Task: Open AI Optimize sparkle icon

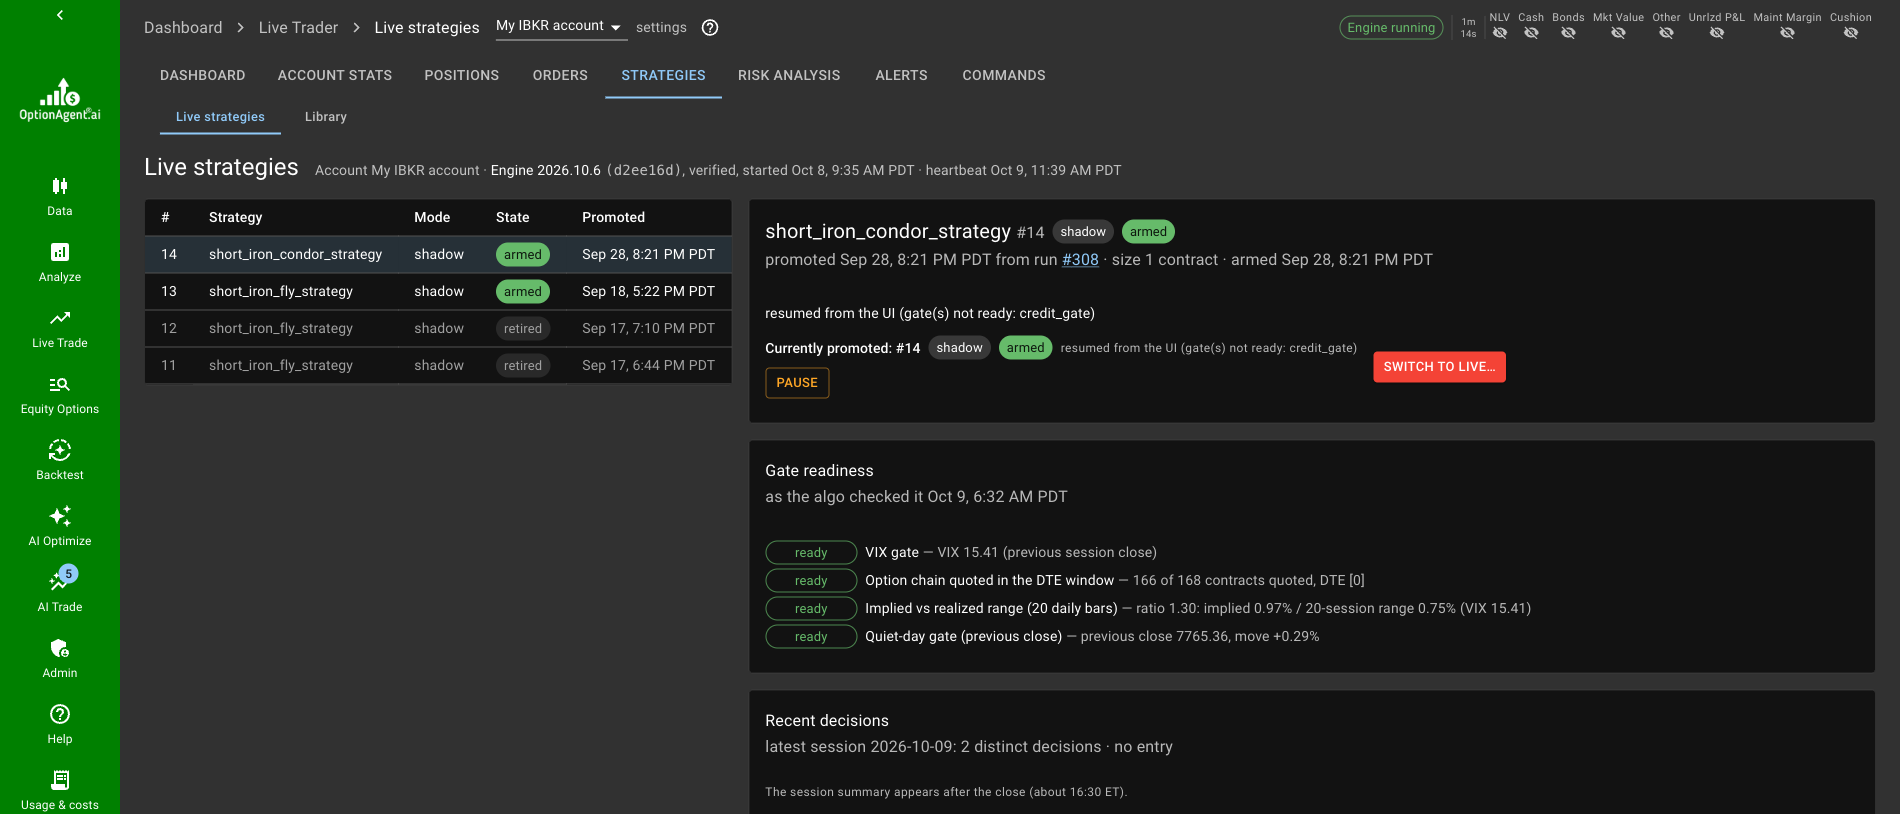Action: click(60, 516)
